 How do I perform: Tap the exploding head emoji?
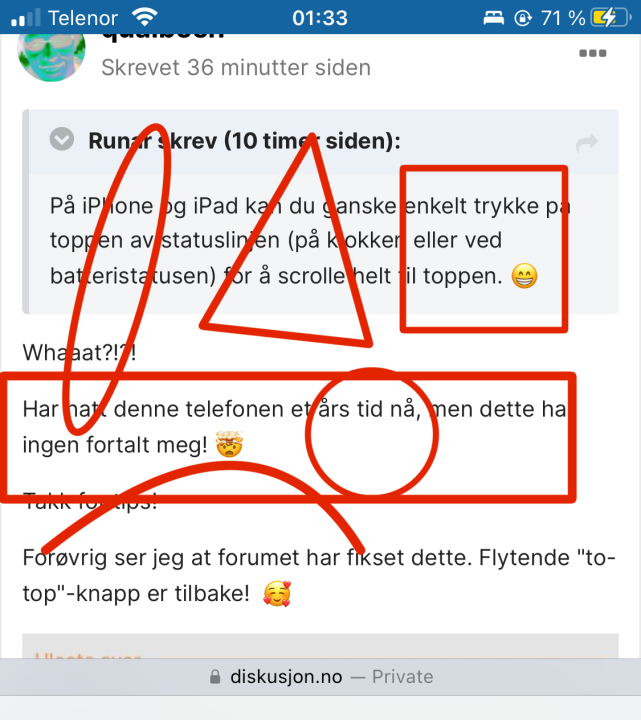(229, 444)
